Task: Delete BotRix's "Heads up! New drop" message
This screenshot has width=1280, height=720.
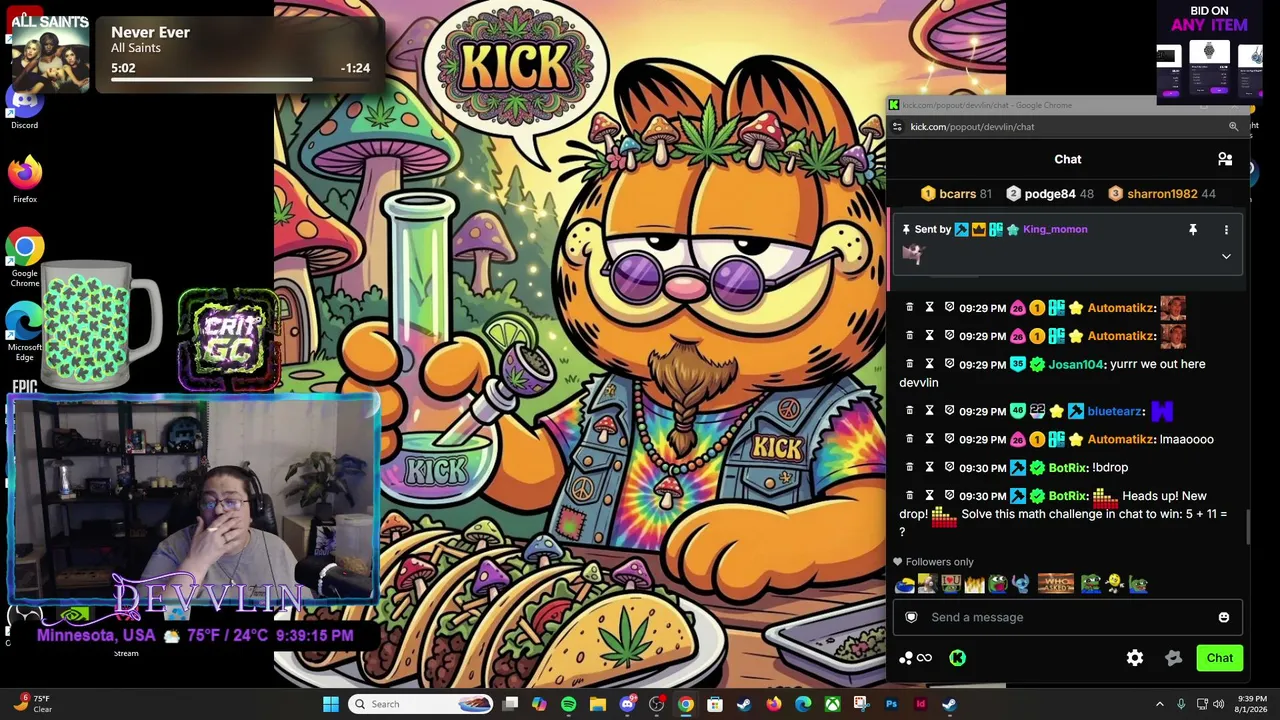Action: point(909,496)
